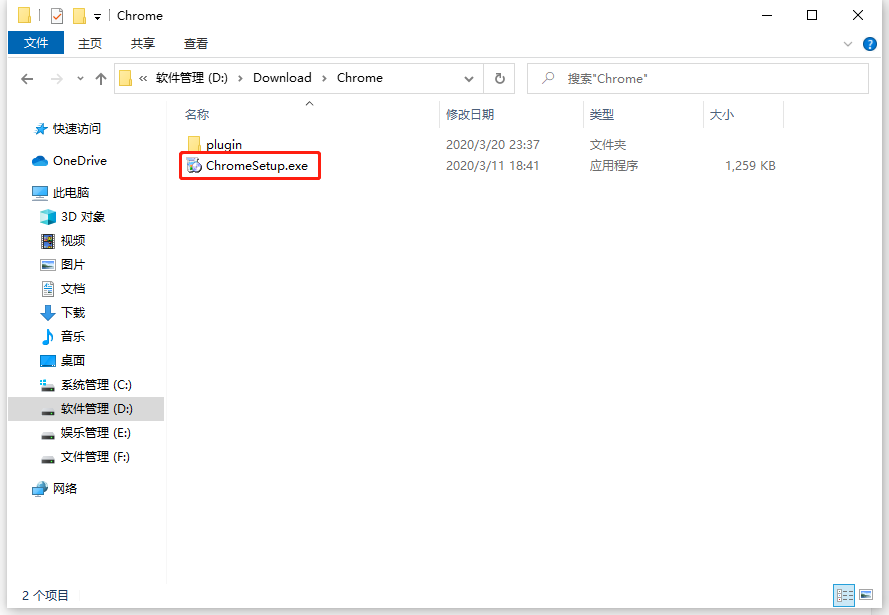889x615 pixels.
Task: Open the 音乐 folder in sidebar
Action: pyautogui.click(x=63, y=337)
